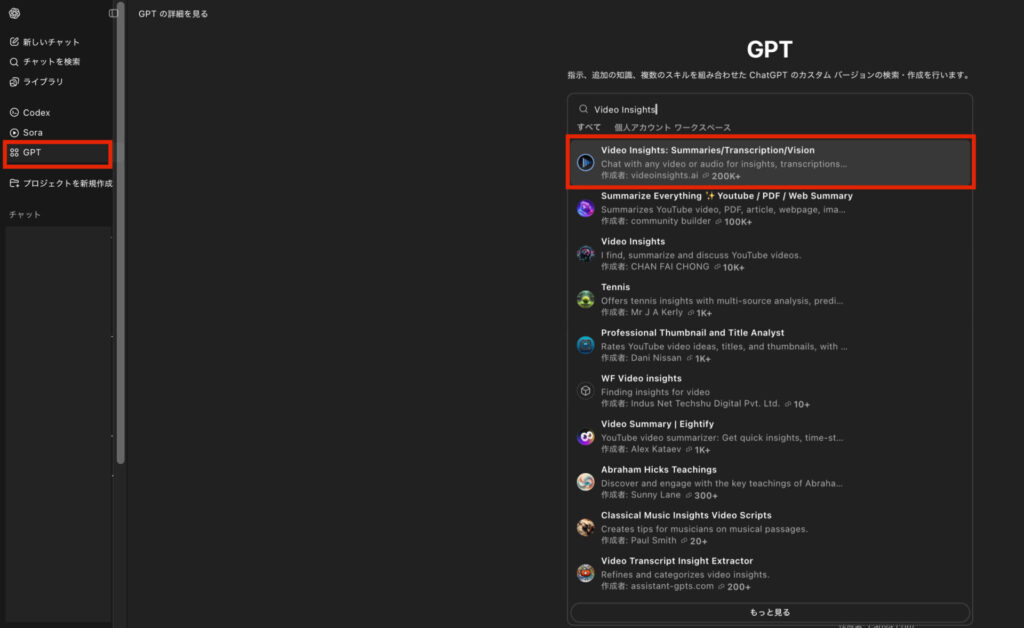Screen dimensions: 1024x628
Task: Click the Video Summary Eightify avatar
Action: 586,437
